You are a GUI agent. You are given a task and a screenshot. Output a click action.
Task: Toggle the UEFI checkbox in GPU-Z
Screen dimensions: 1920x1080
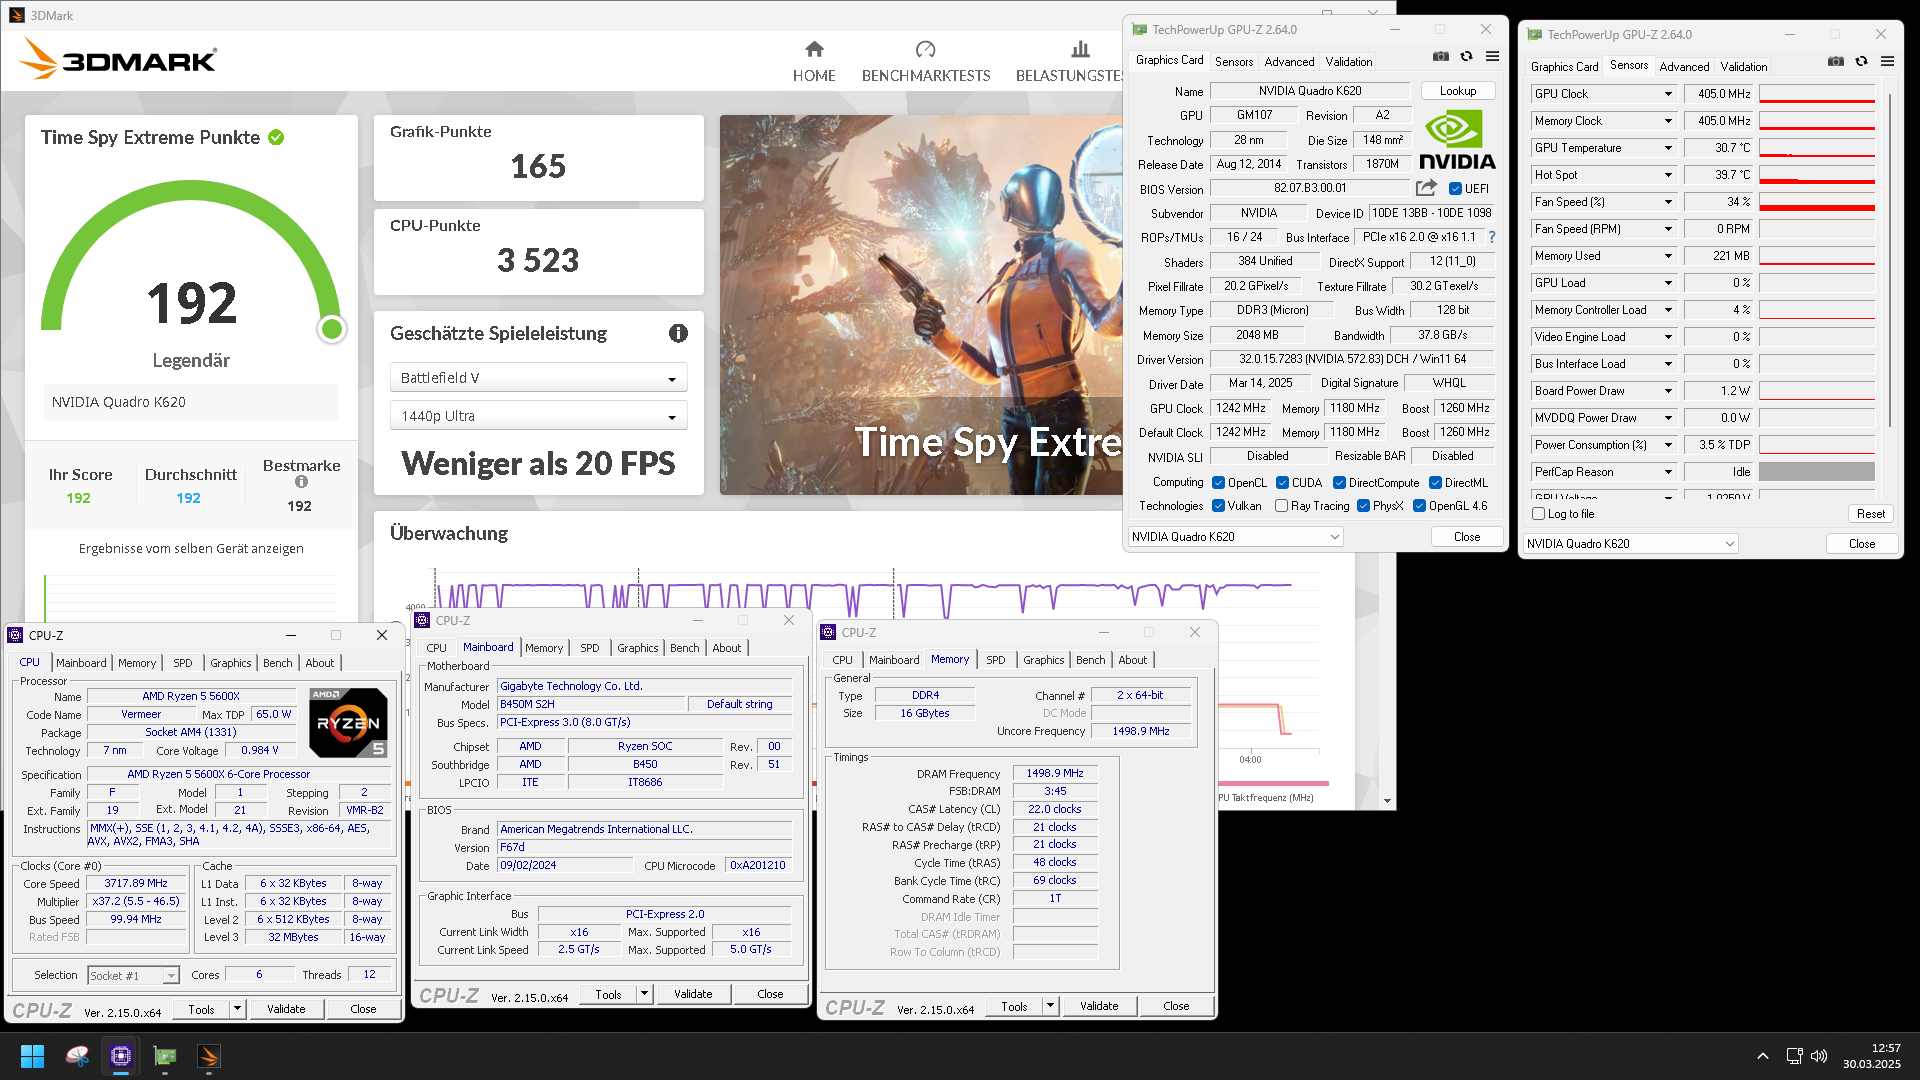[1455, 188]
